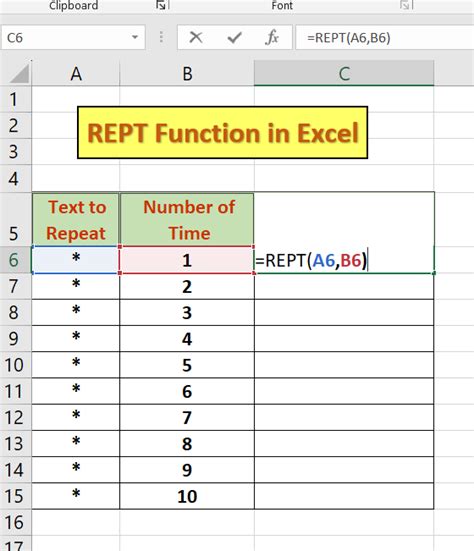
Task: Click the 'Number of Time' header cell
Action: [187, 220]
